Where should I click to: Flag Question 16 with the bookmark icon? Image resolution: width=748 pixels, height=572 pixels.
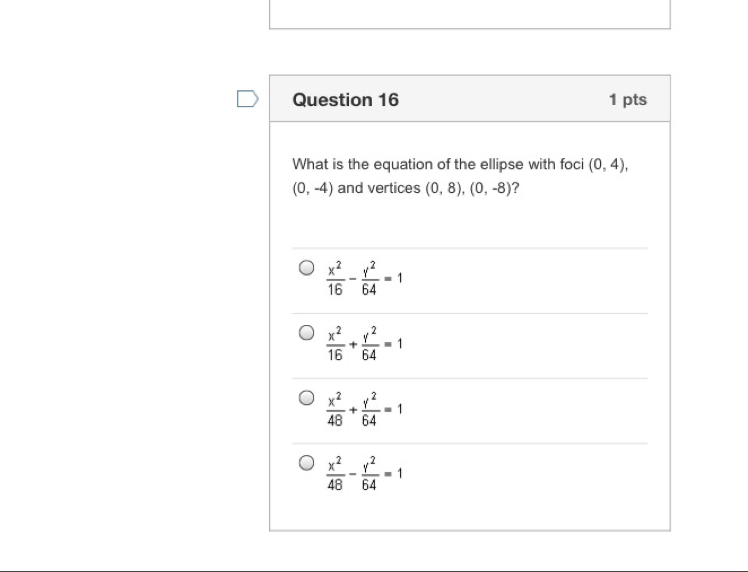pyautogui.click(x=247, y=99)
